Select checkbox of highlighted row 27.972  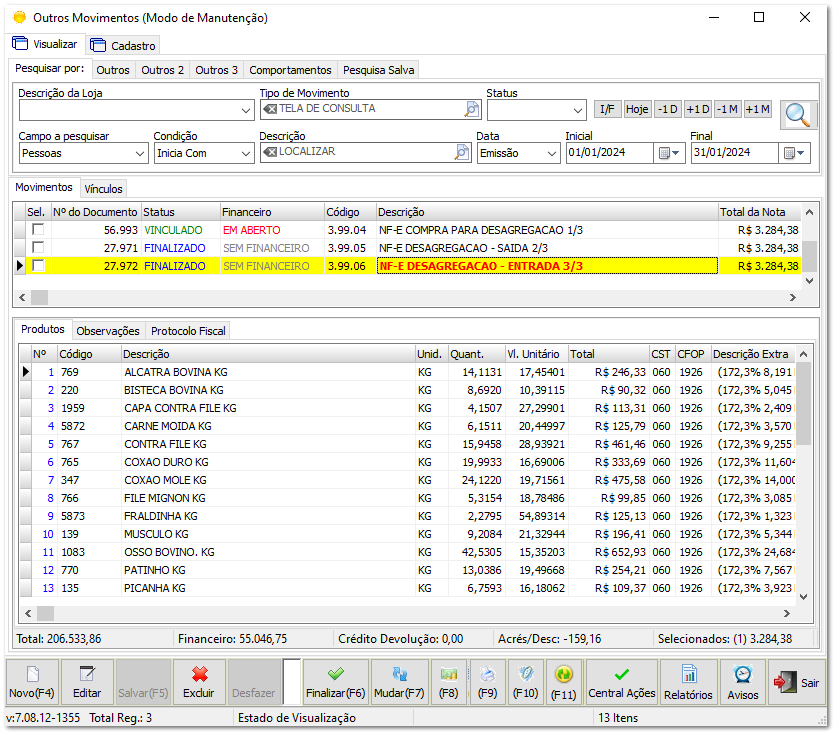tap(38, 266)
